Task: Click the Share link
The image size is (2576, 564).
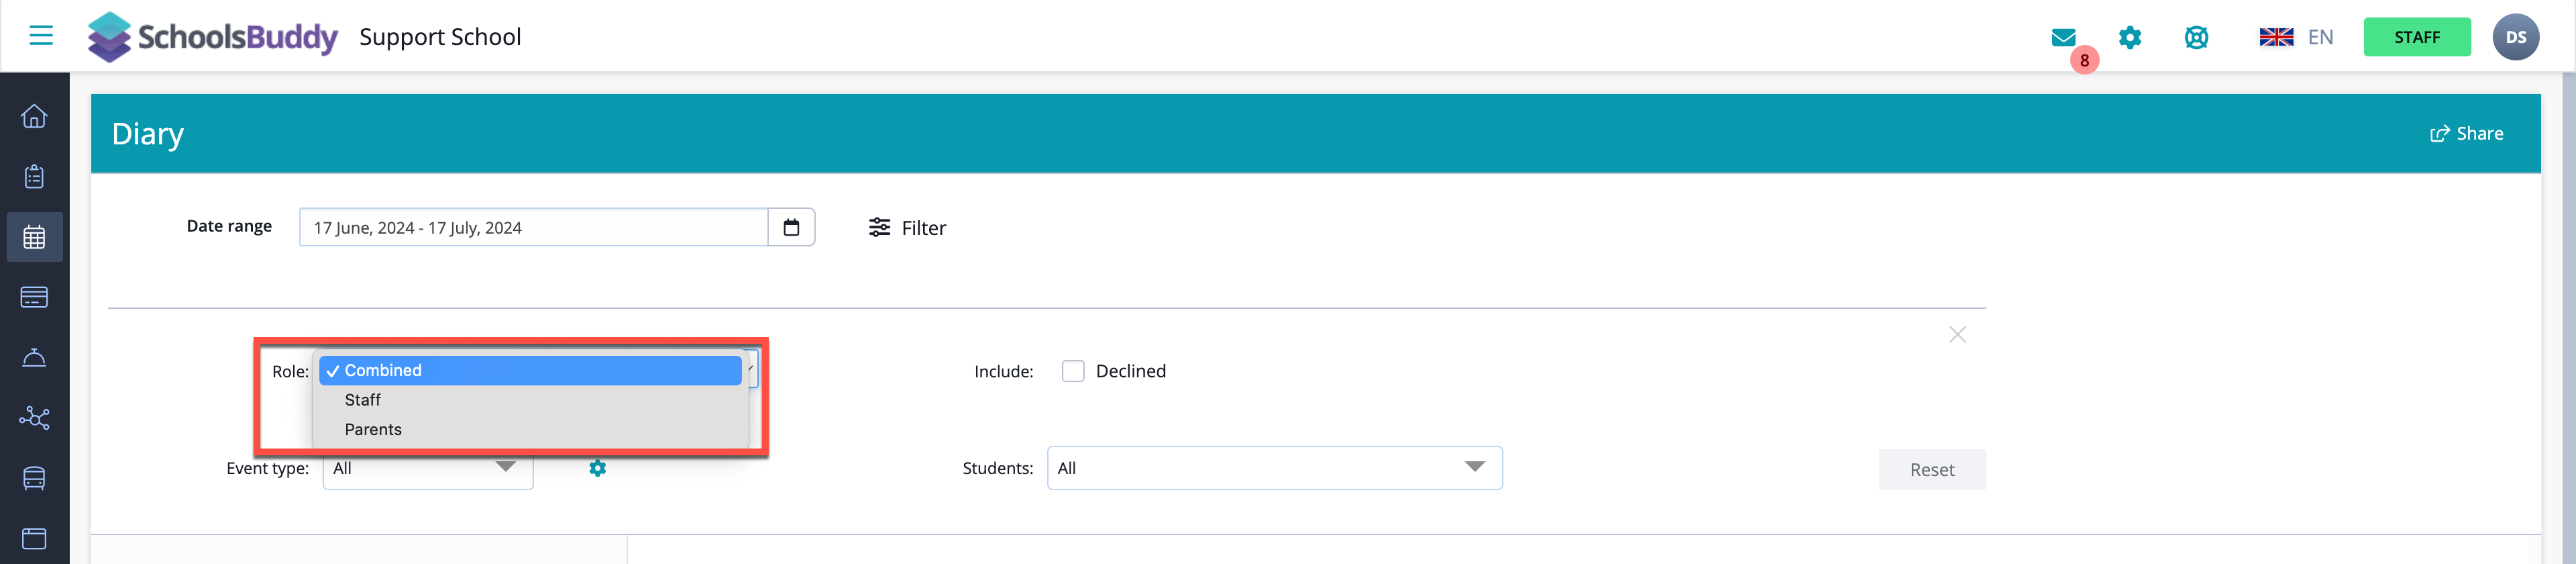Action: (2467, 134)
